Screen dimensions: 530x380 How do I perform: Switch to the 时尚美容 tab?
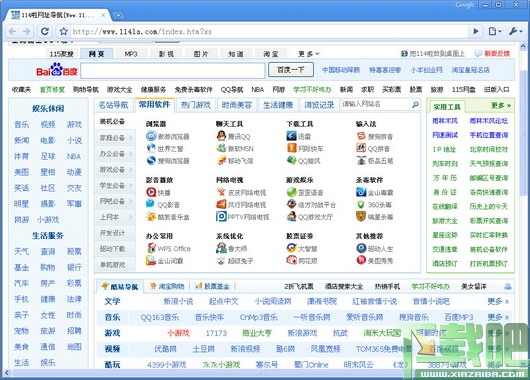(x=237, y=105)
